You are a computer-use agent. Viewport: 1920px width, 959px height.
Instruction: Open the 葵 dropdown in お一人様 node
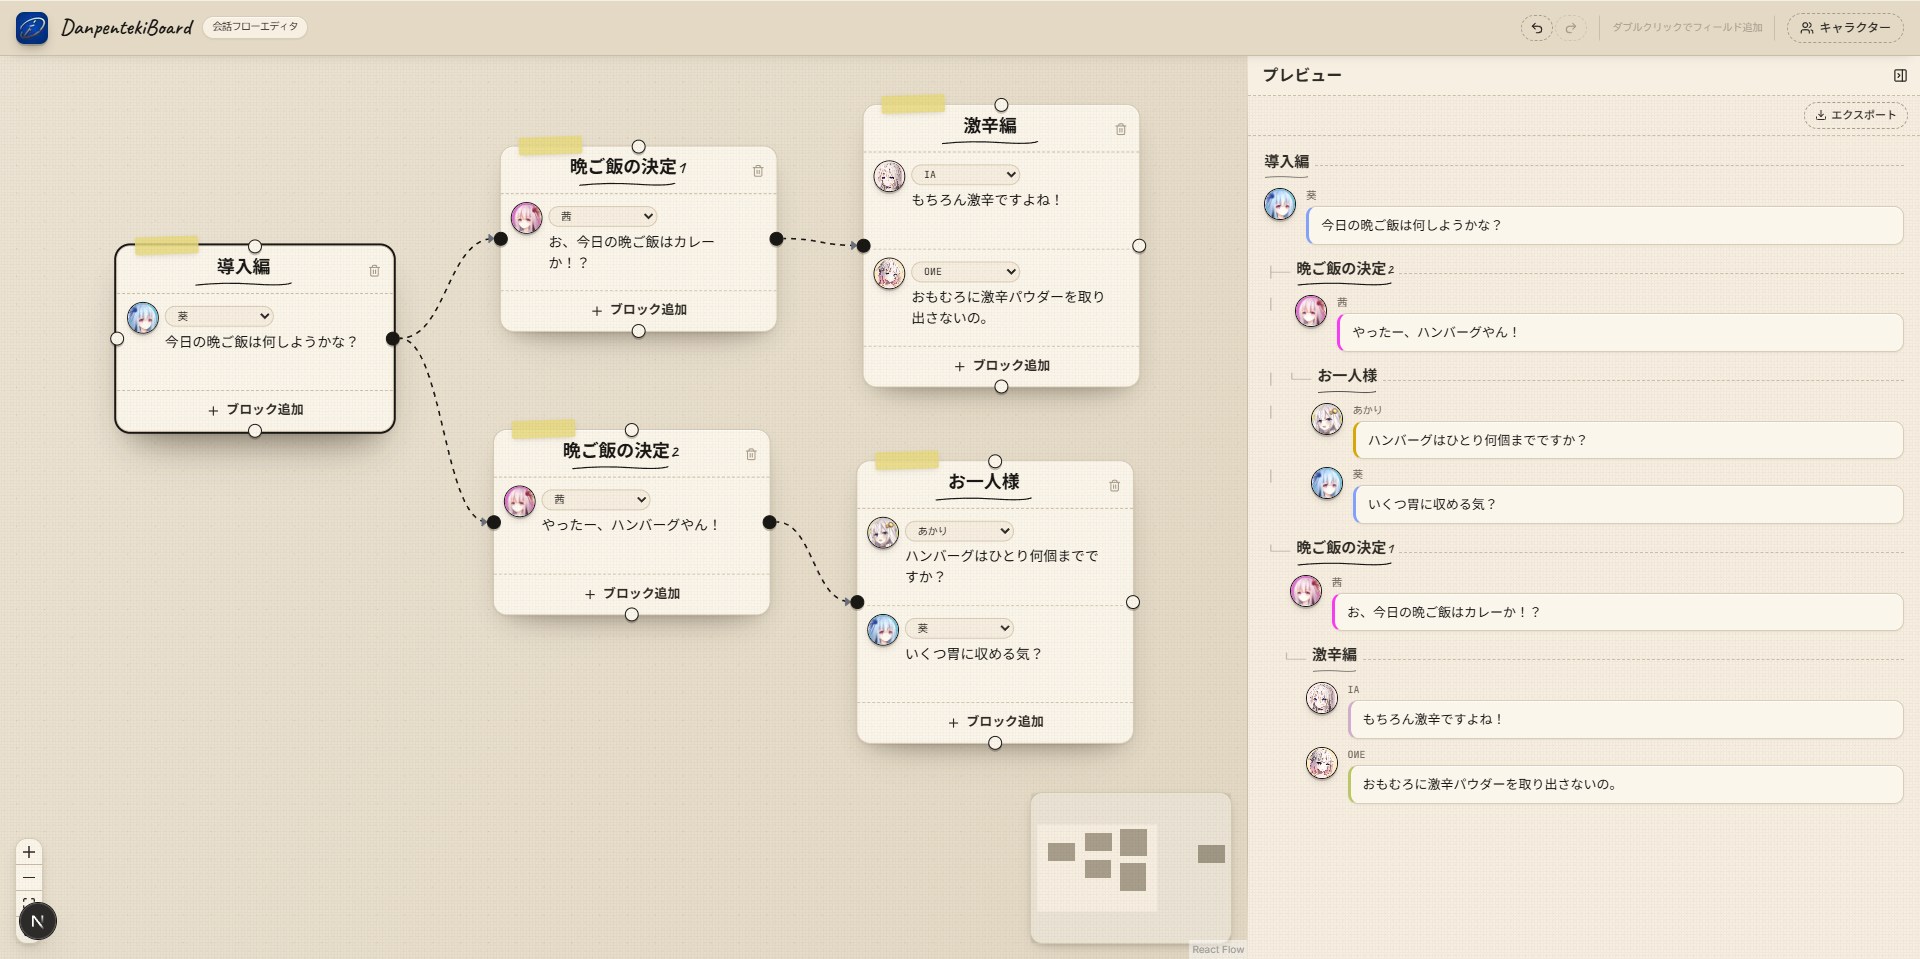pos(959,628)
